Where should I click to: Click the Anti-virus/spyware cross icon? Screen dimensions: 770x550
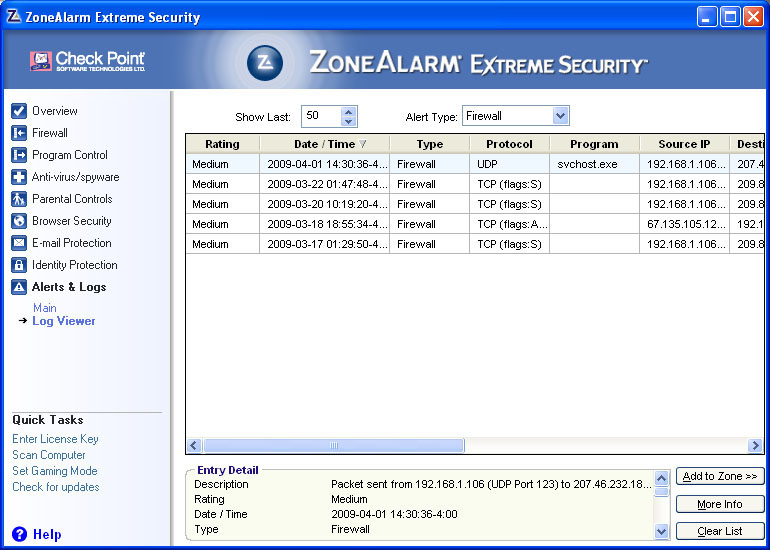click(x=19, y=177)
